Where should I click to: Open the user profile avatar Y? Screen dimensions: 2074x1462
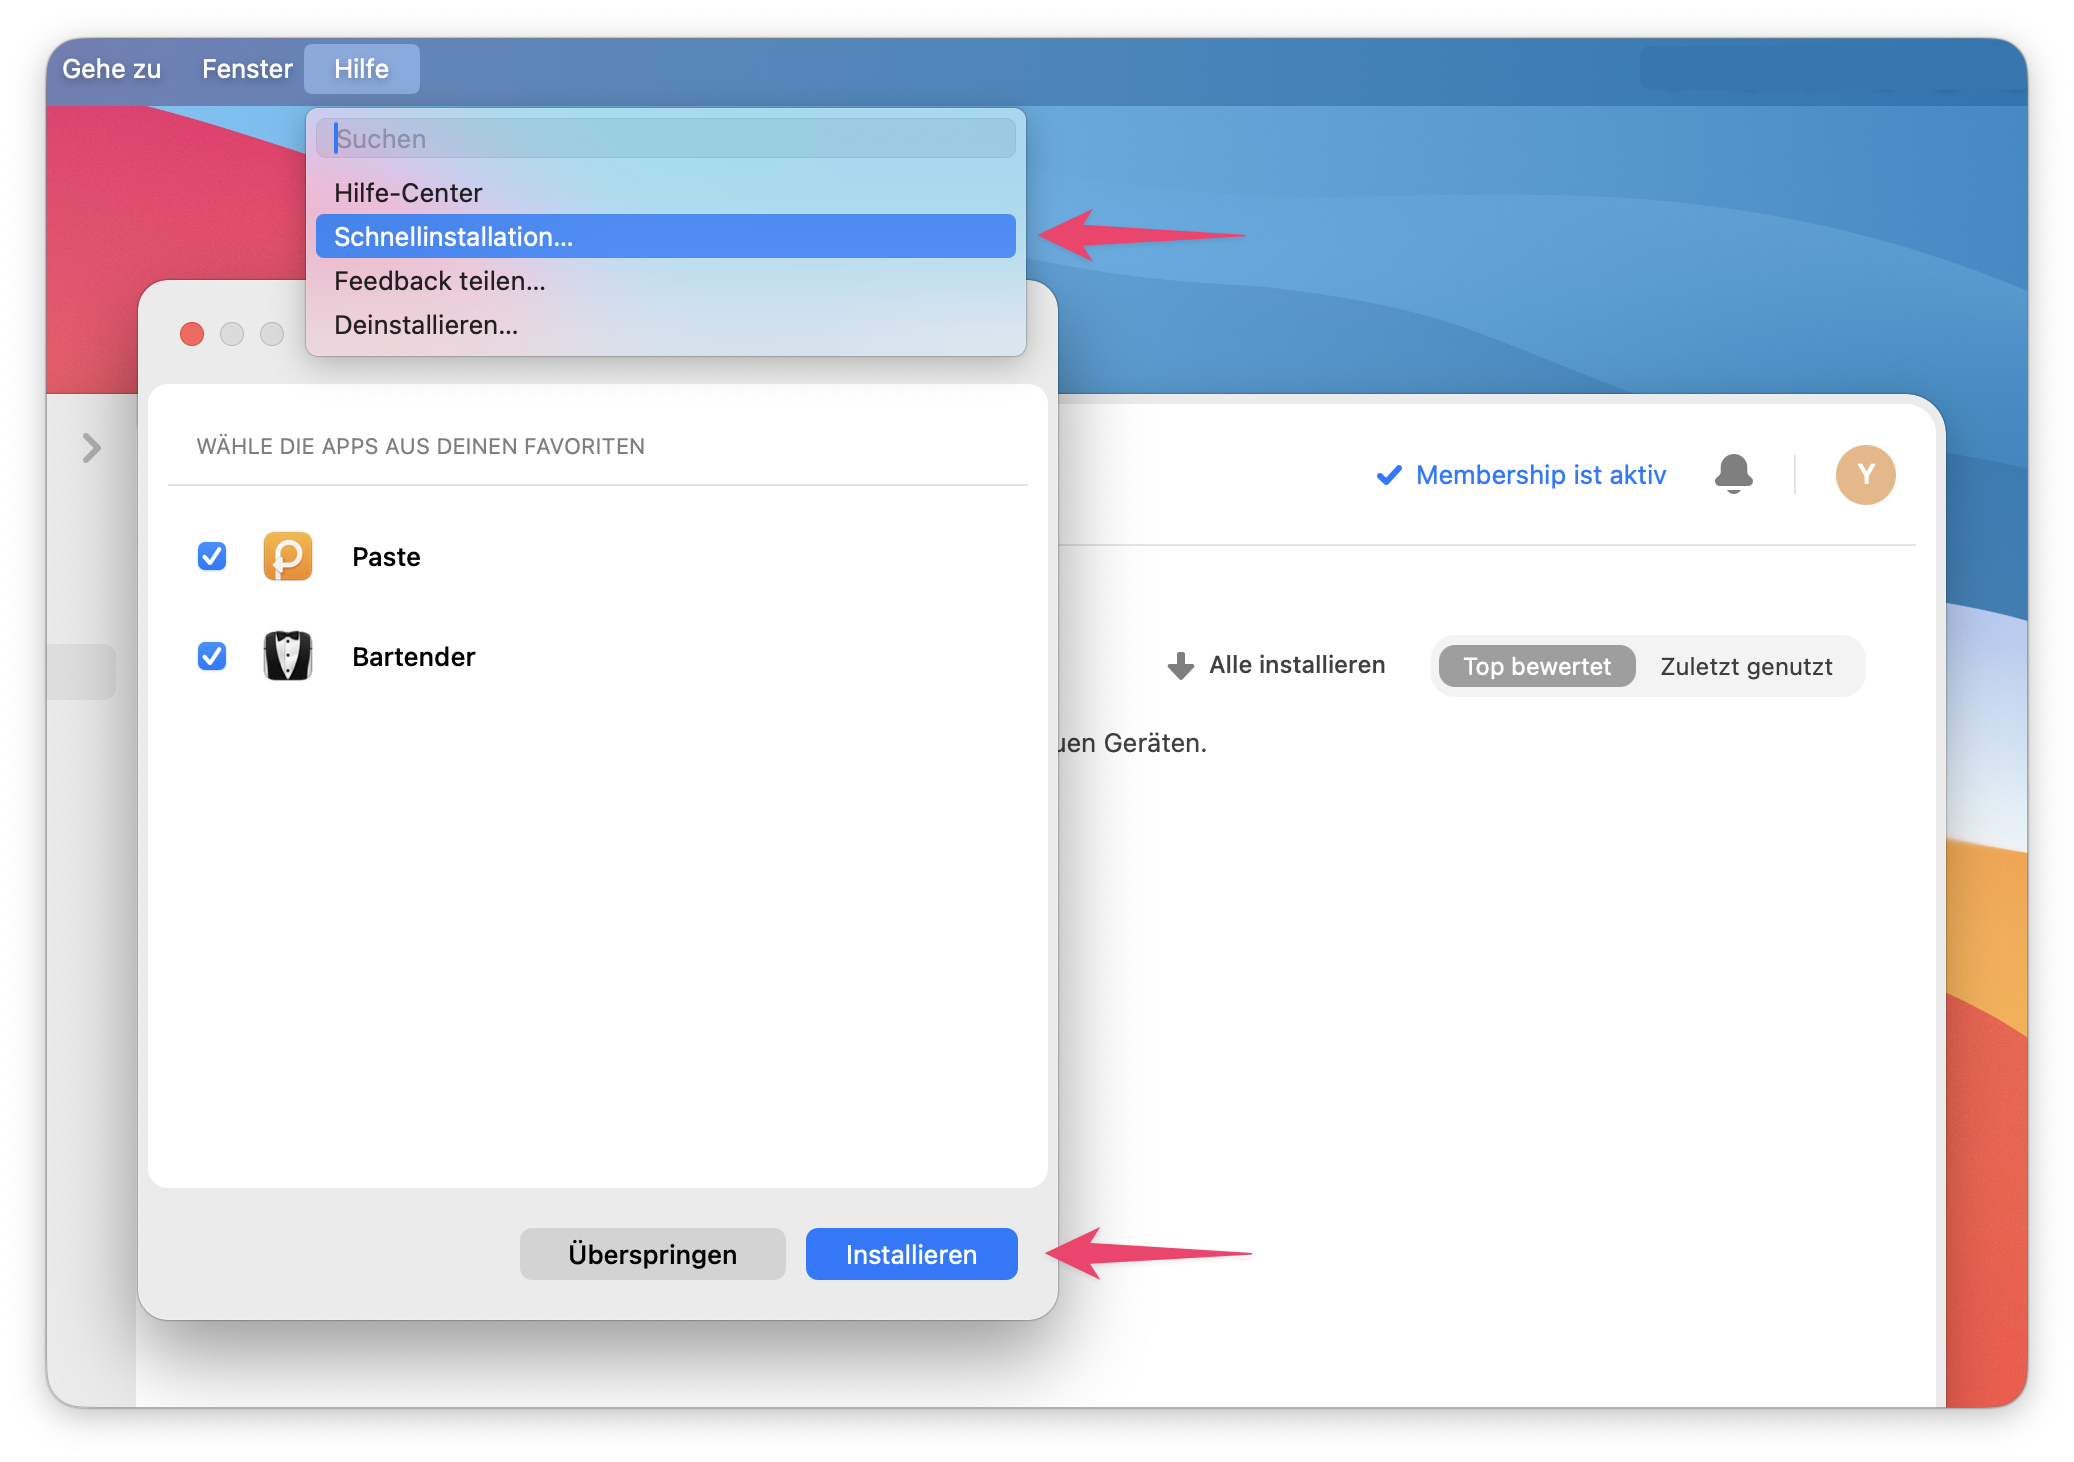click(x=1865, y=475)
